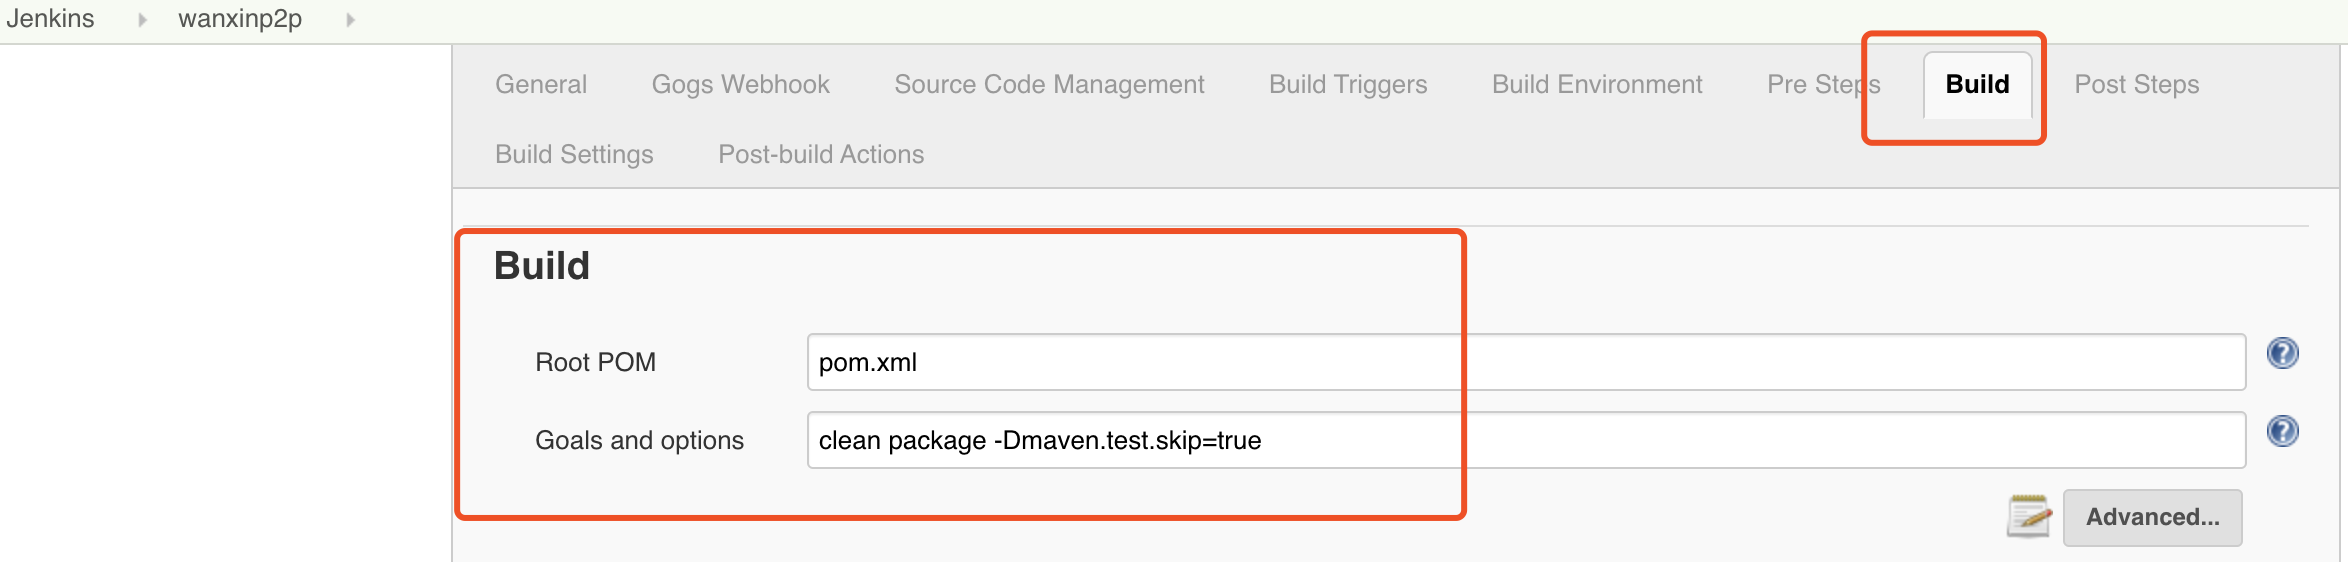Select the Post-build Actions tab
This screenshot has height=562, width=2348.
coord(821,154)
